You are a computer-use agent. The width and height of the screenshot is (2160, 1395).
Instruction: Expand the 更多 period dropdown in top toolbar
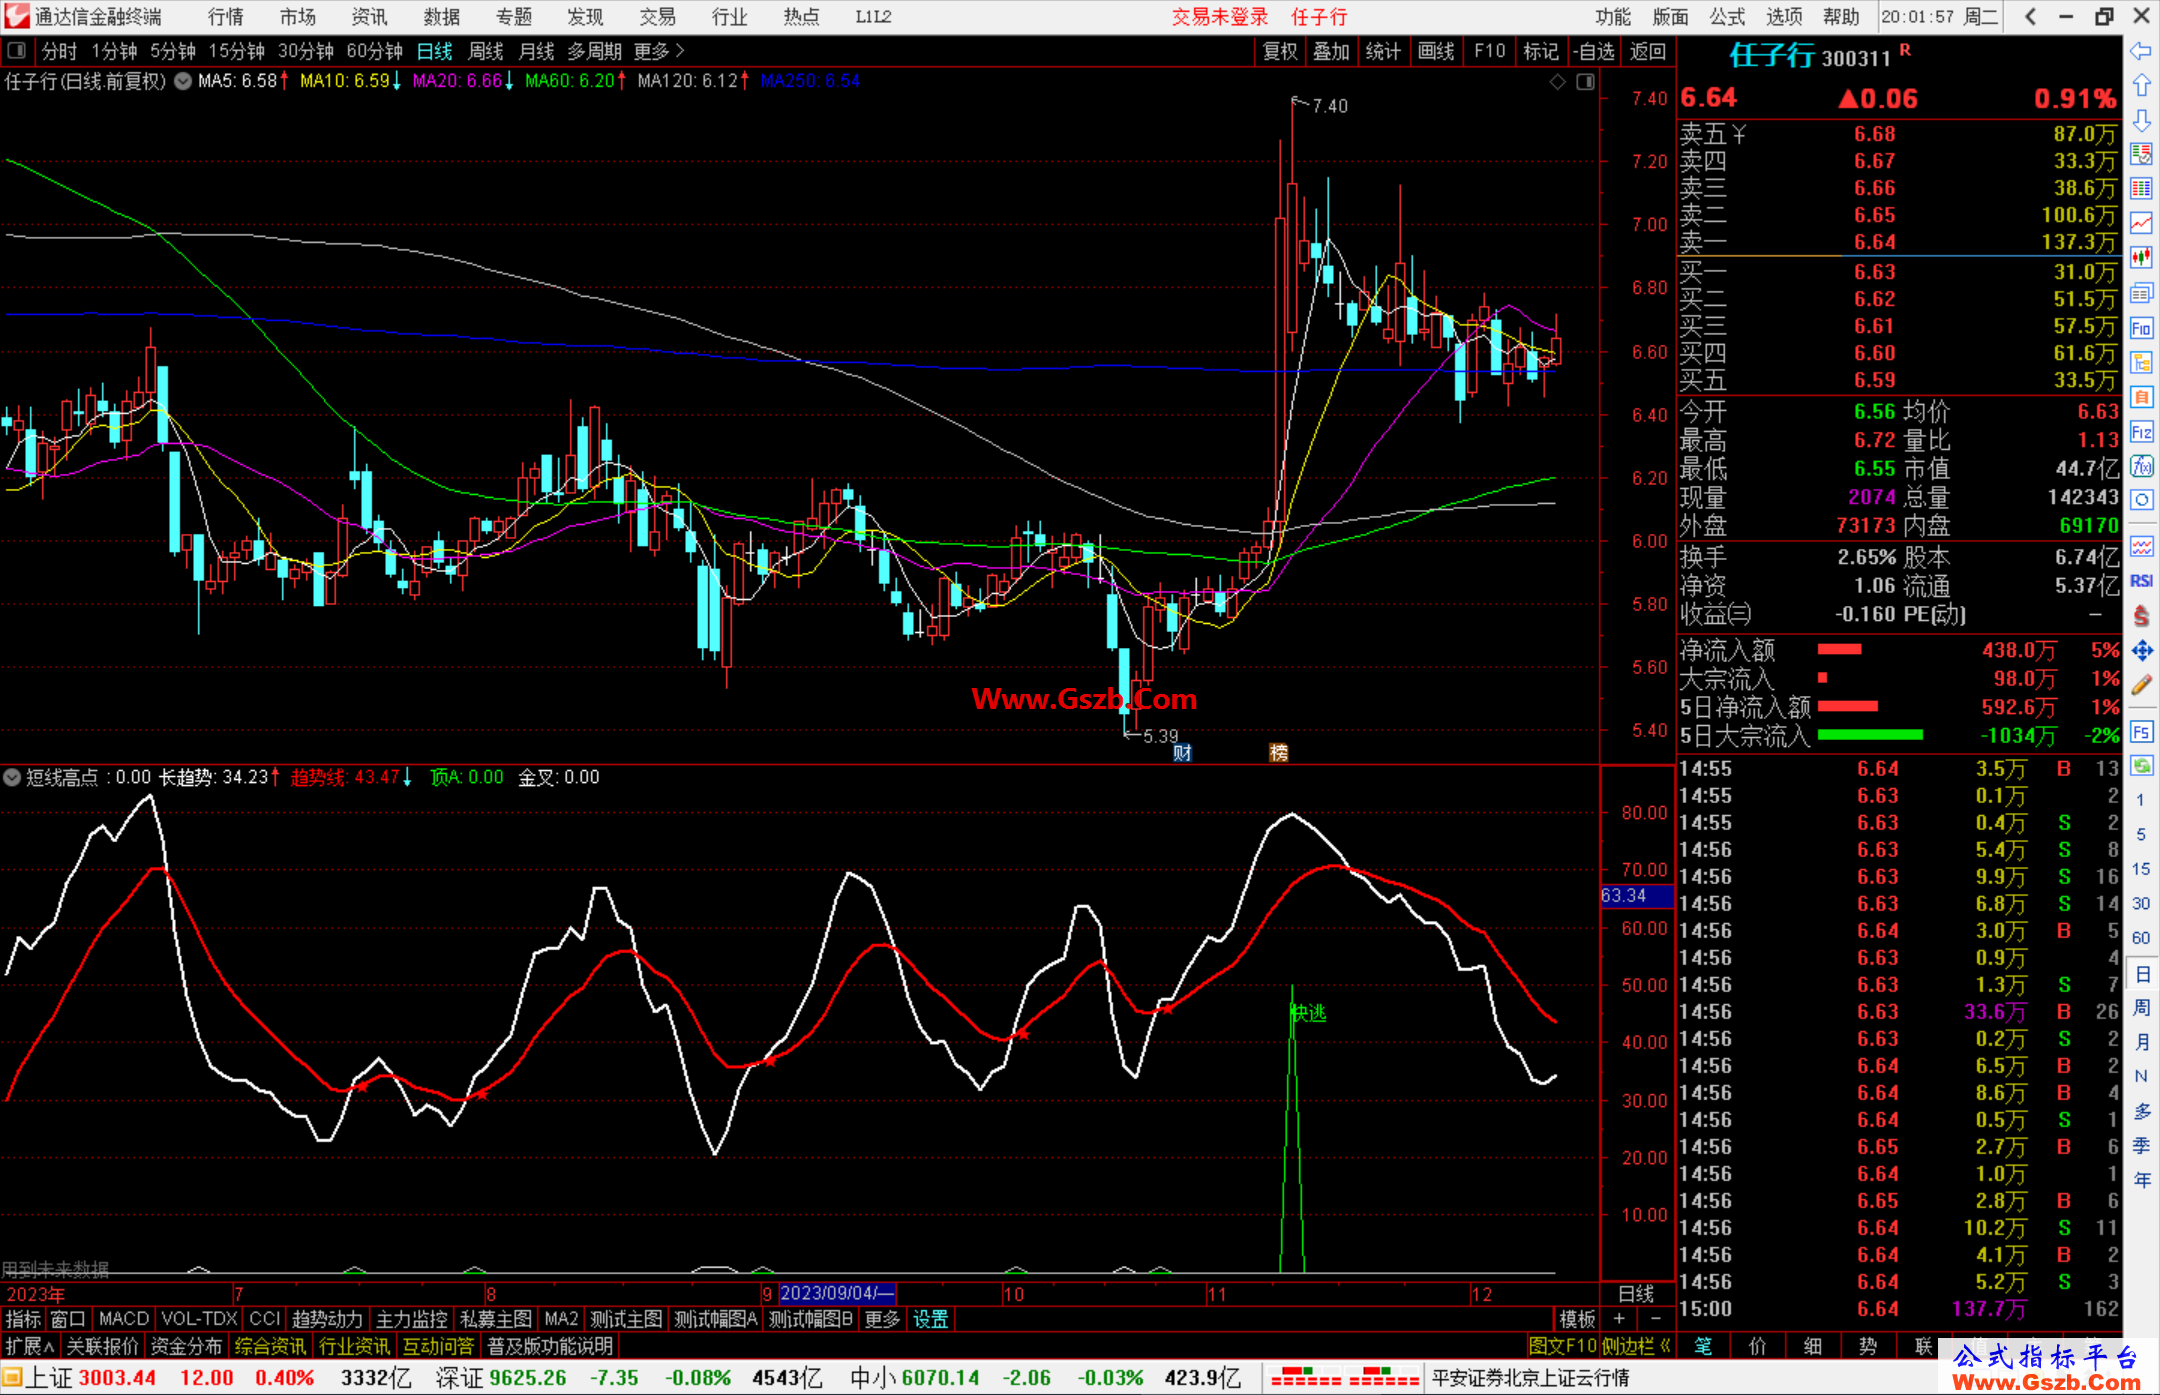[x=659, y=51]
